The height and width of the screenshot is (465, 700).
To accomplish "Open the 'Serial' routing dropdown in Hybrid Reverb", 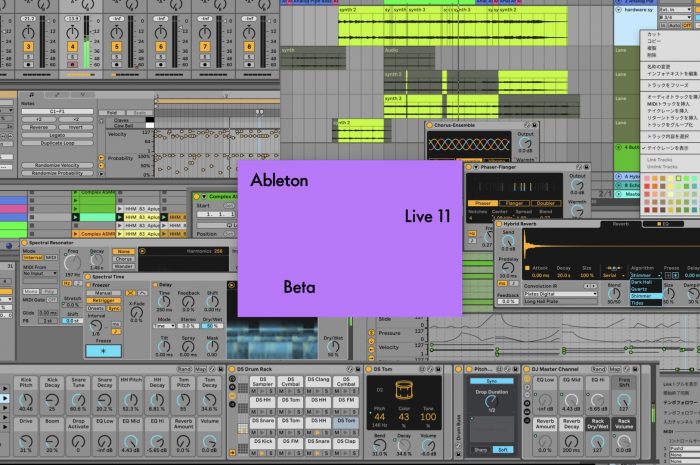I will point(612,275).
